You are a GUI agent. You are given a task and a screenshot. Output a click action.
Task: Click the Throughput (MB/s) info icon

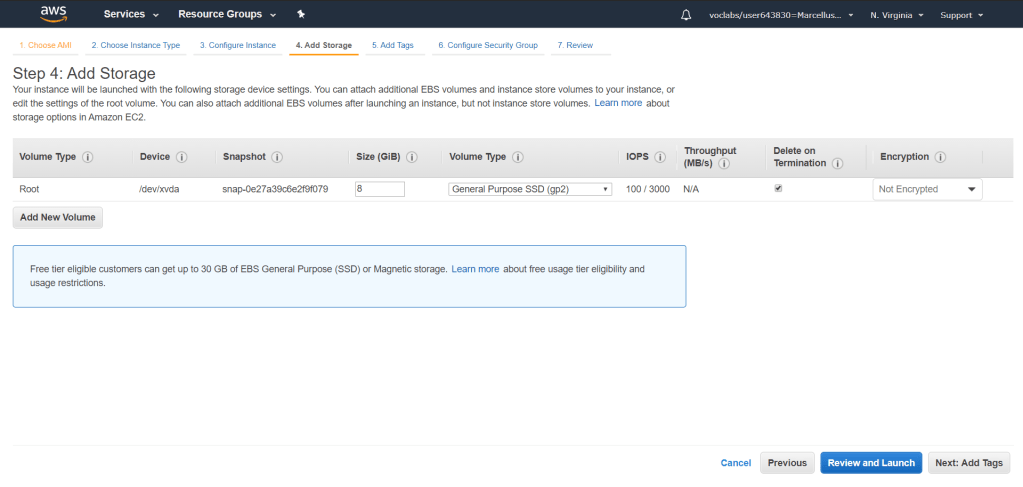[x=723, y=164]
